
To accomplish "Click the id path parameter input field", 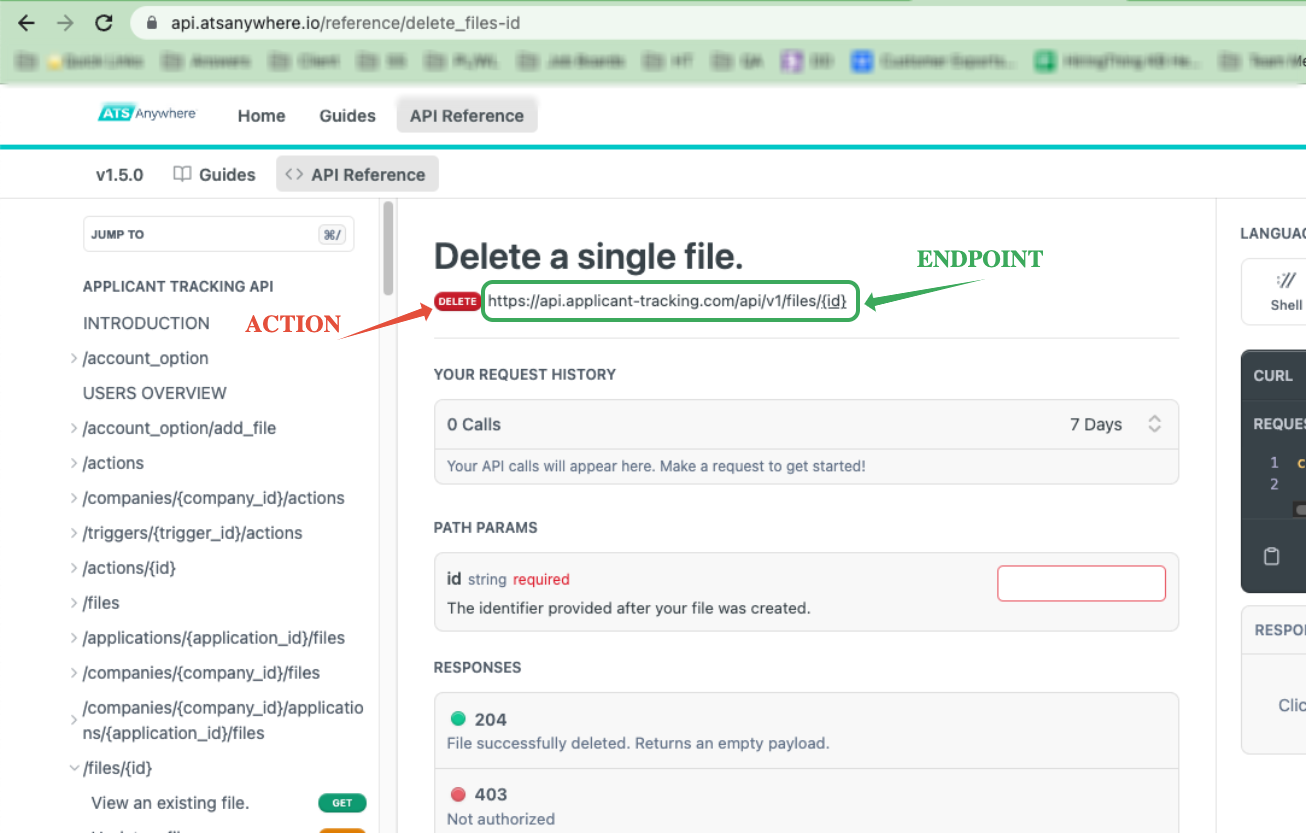I will pos(1081,584).
